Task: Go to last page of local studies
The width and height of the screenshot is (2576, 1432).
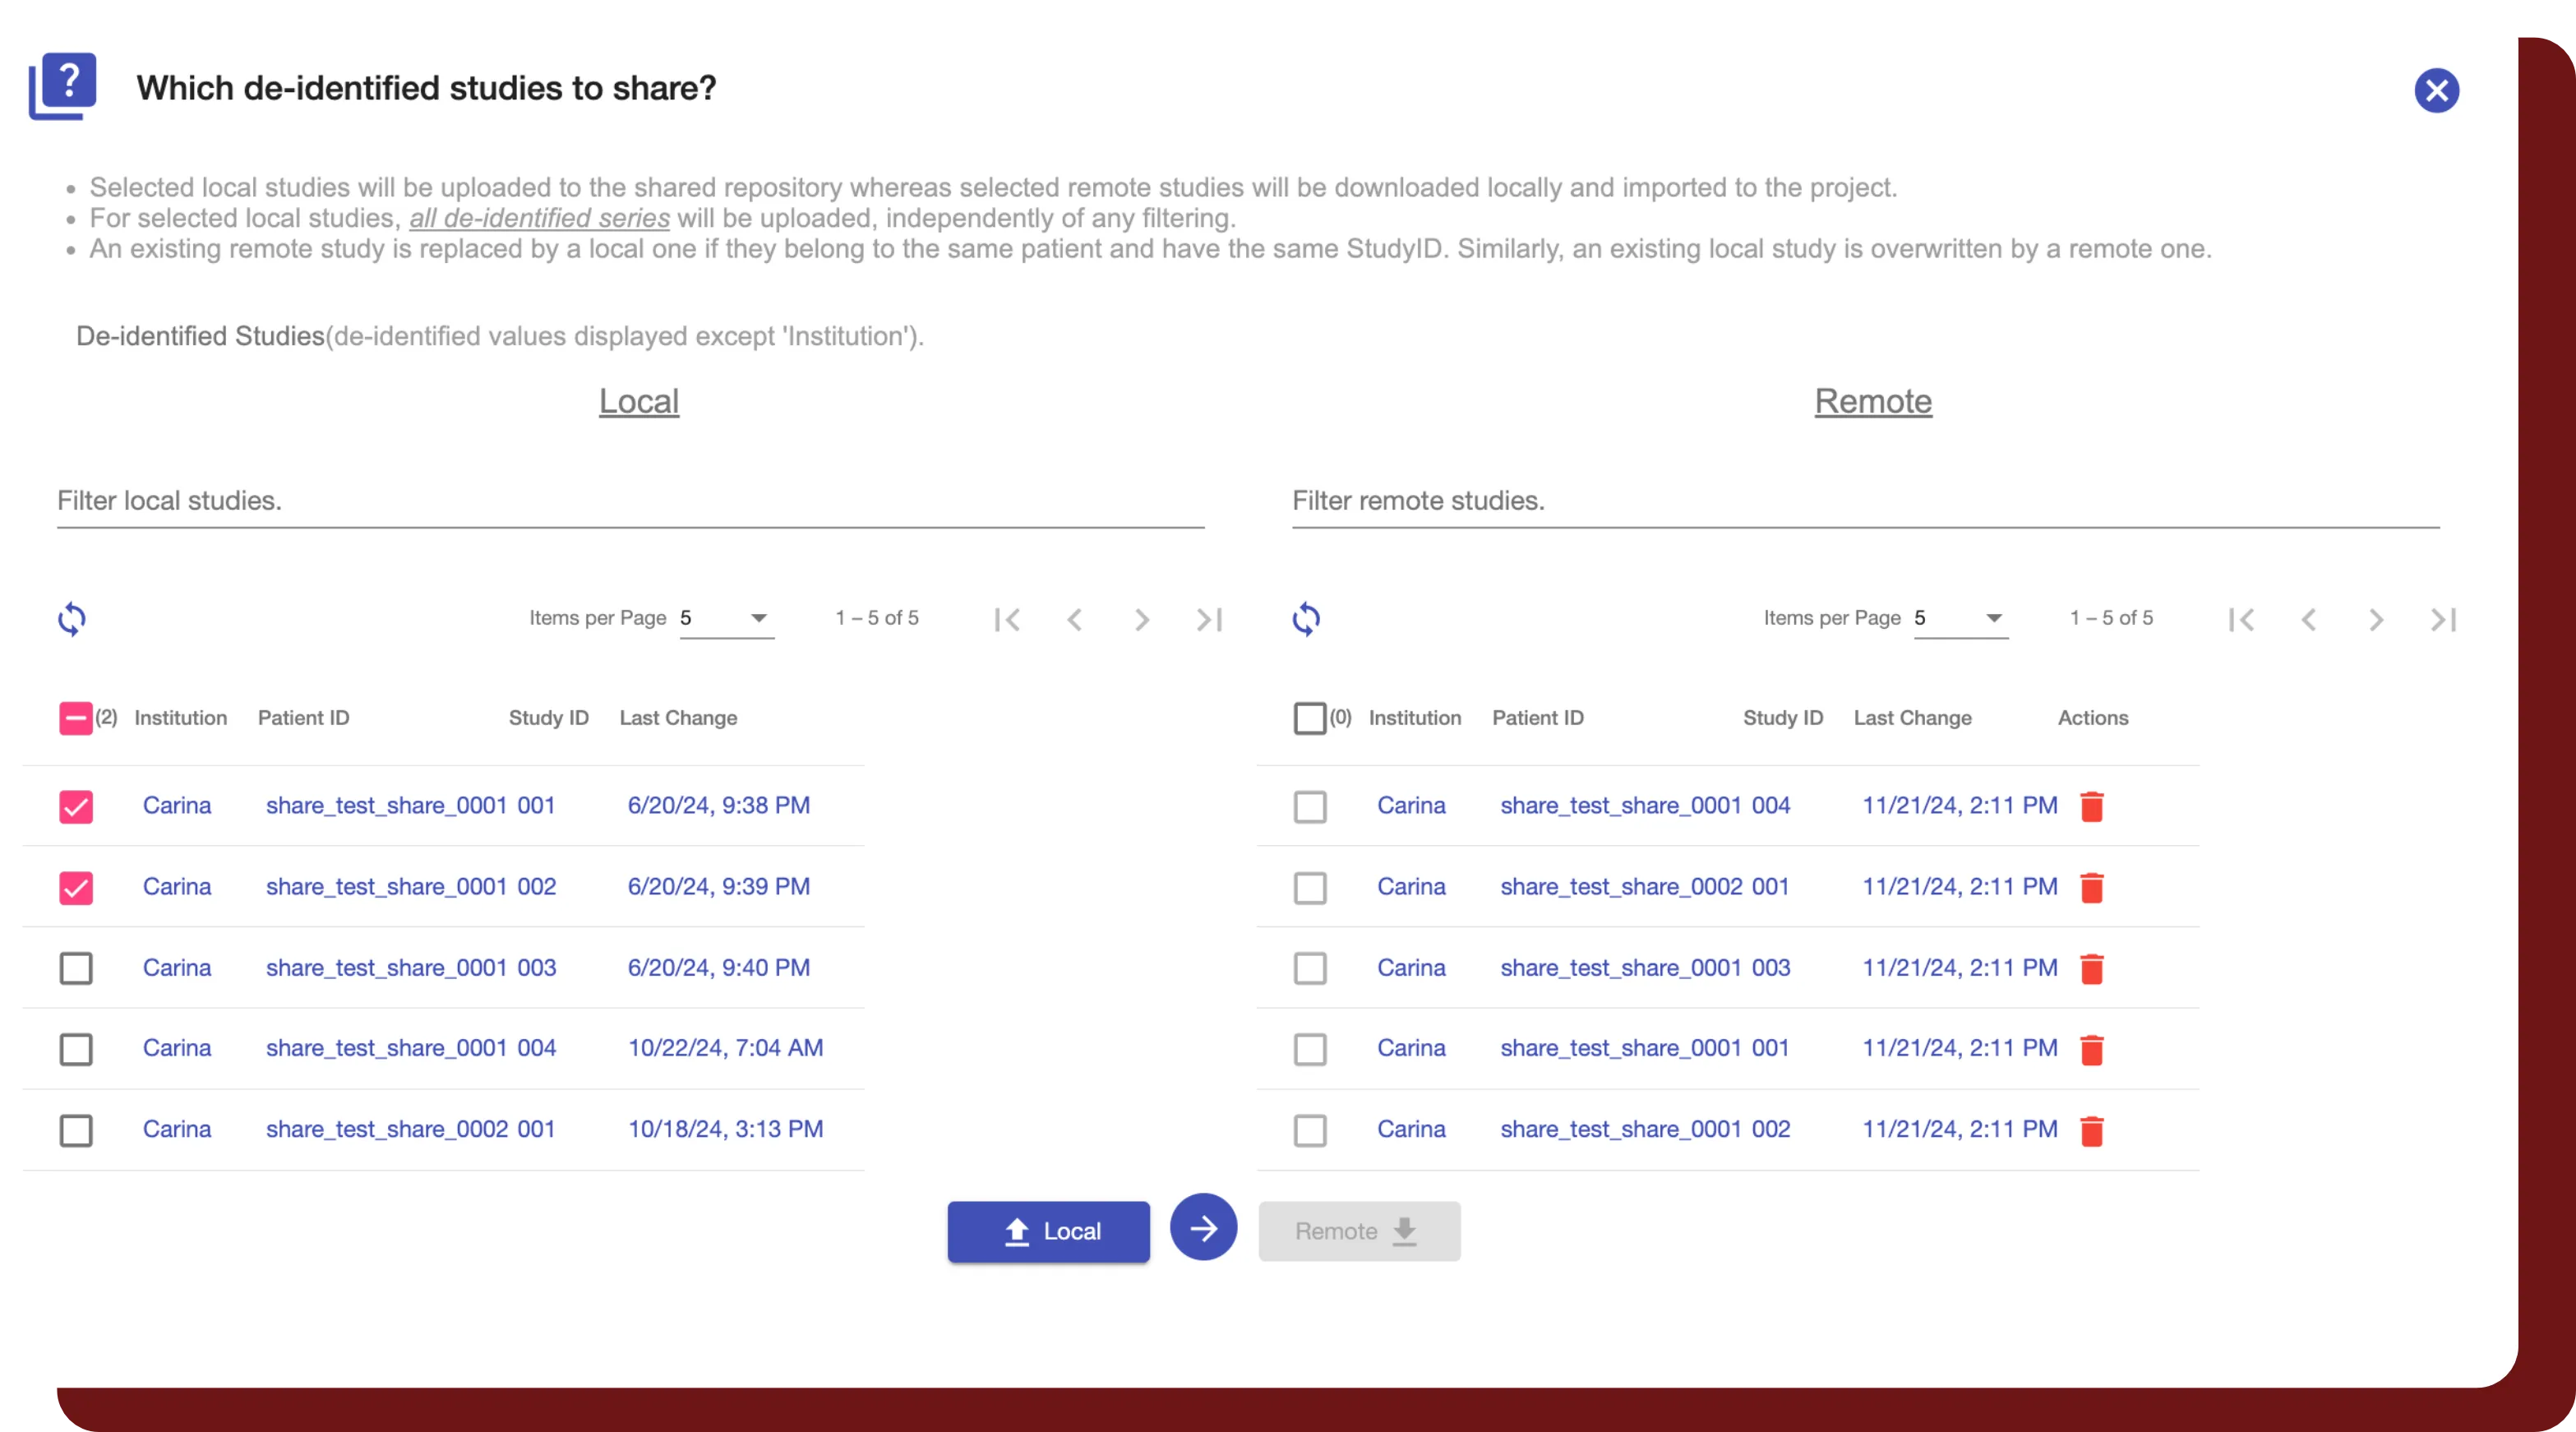Action: (1209, 620)
